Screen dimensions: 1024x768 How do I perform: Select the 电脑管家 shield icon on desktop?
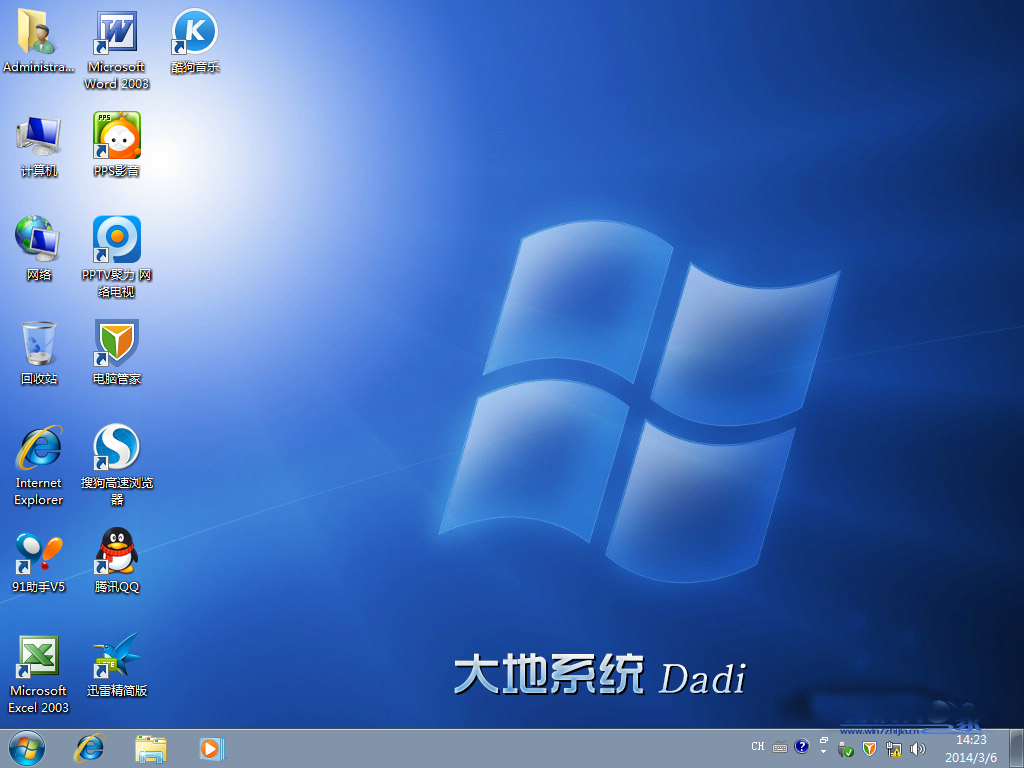pos(116,344)
